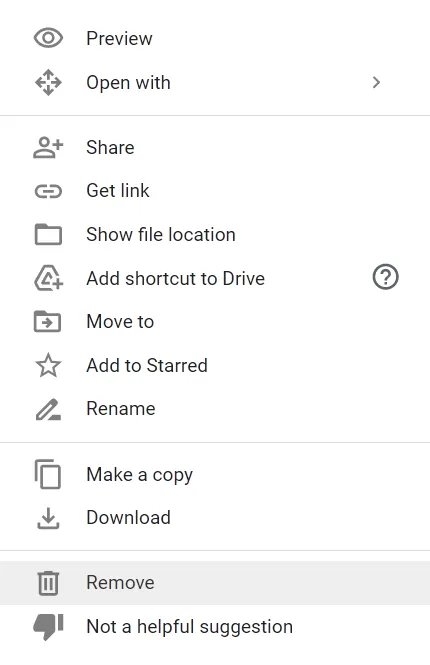Click the Drive shortcut triangle icon
Screen dimensions: 430x665
tap(48, 278)
